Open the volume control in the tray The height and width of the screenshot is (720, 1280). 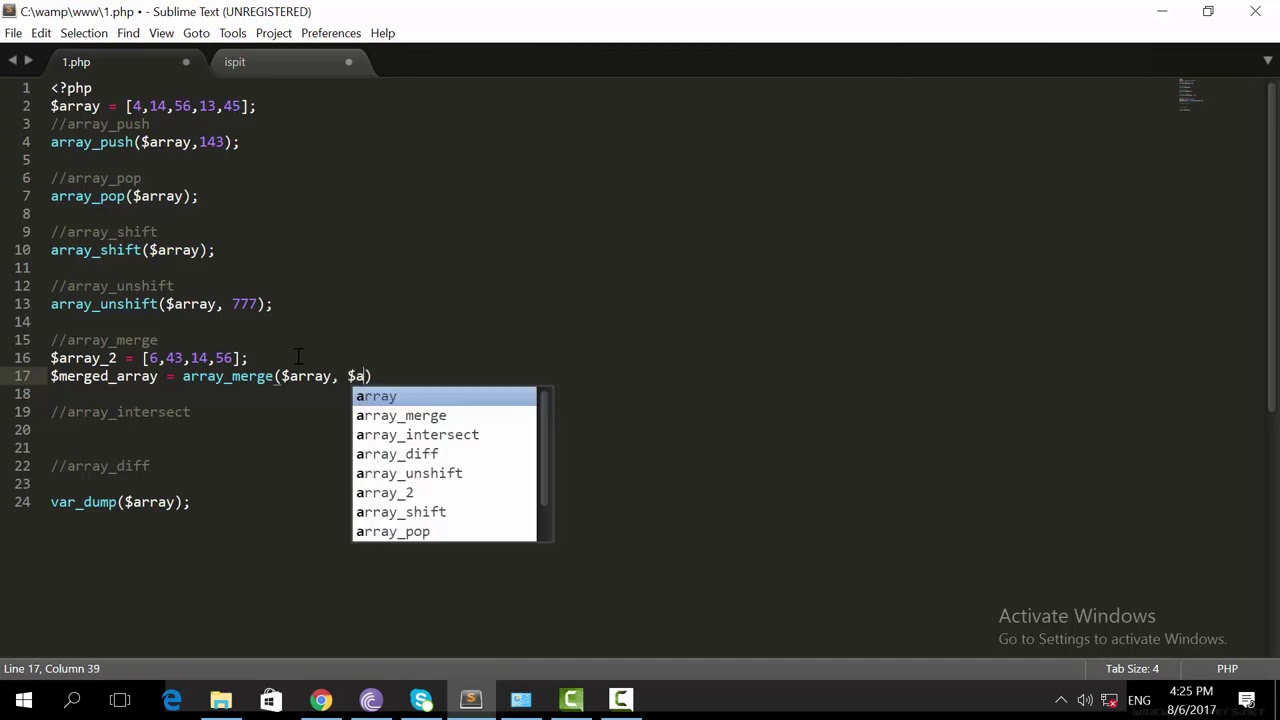(1087, 700)
